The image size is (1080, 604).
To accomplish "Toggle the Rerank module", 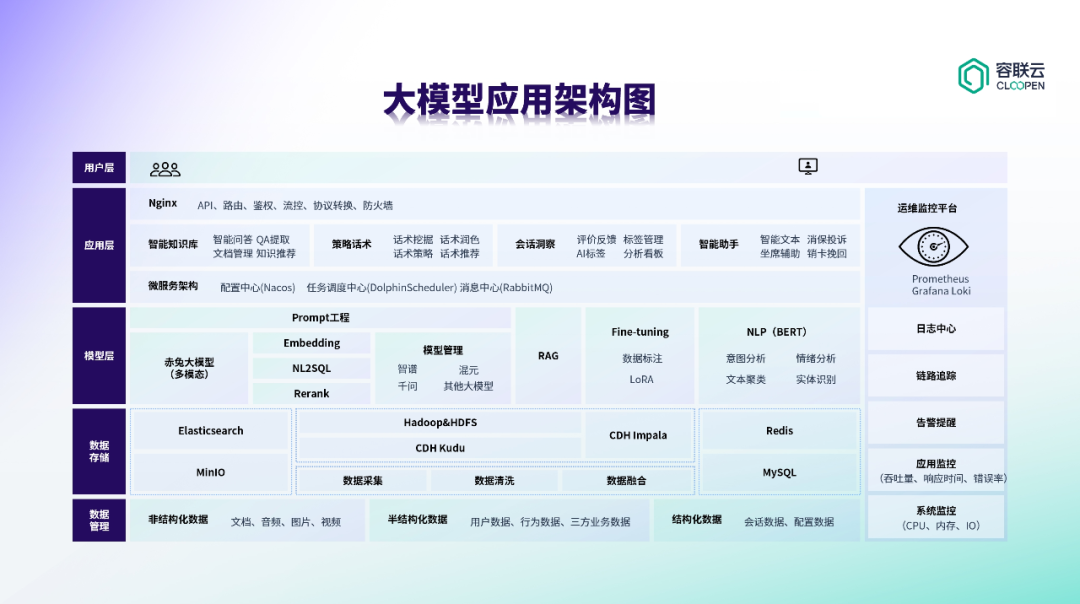I will (x=311, y=393).
